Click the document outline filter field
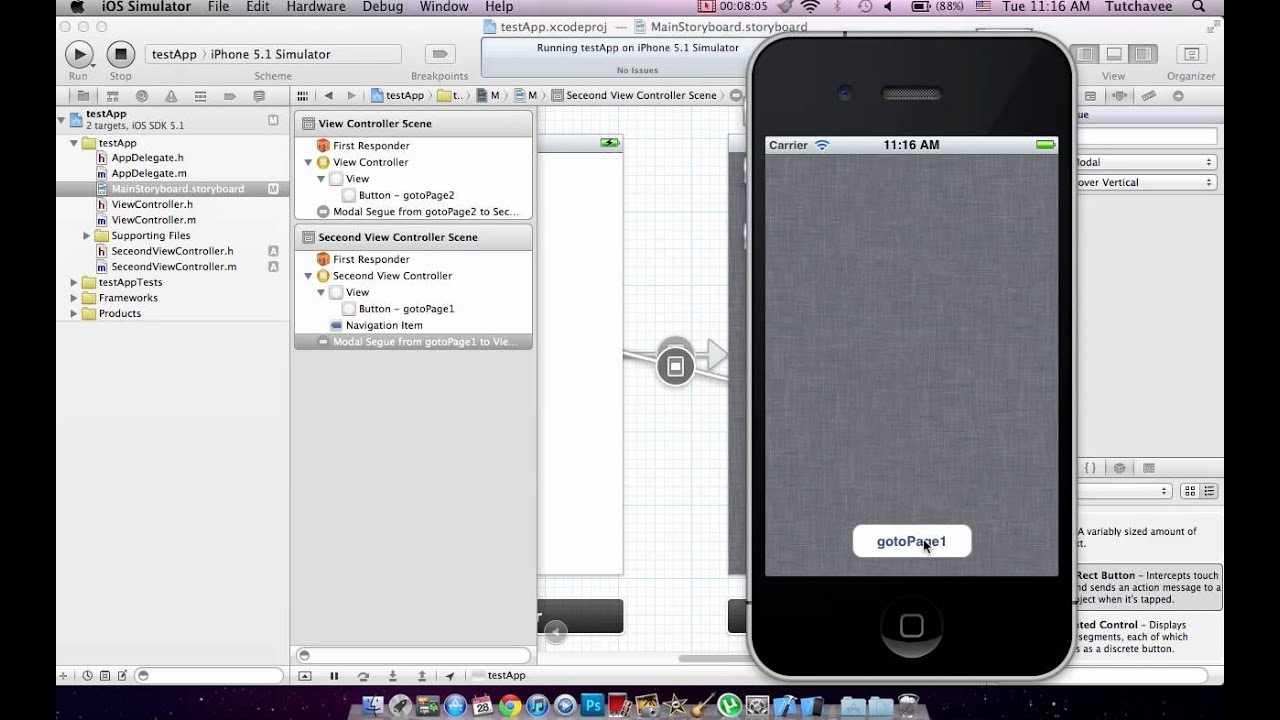The width and height of the screenshot is (1280, 720). coord(413,655)
